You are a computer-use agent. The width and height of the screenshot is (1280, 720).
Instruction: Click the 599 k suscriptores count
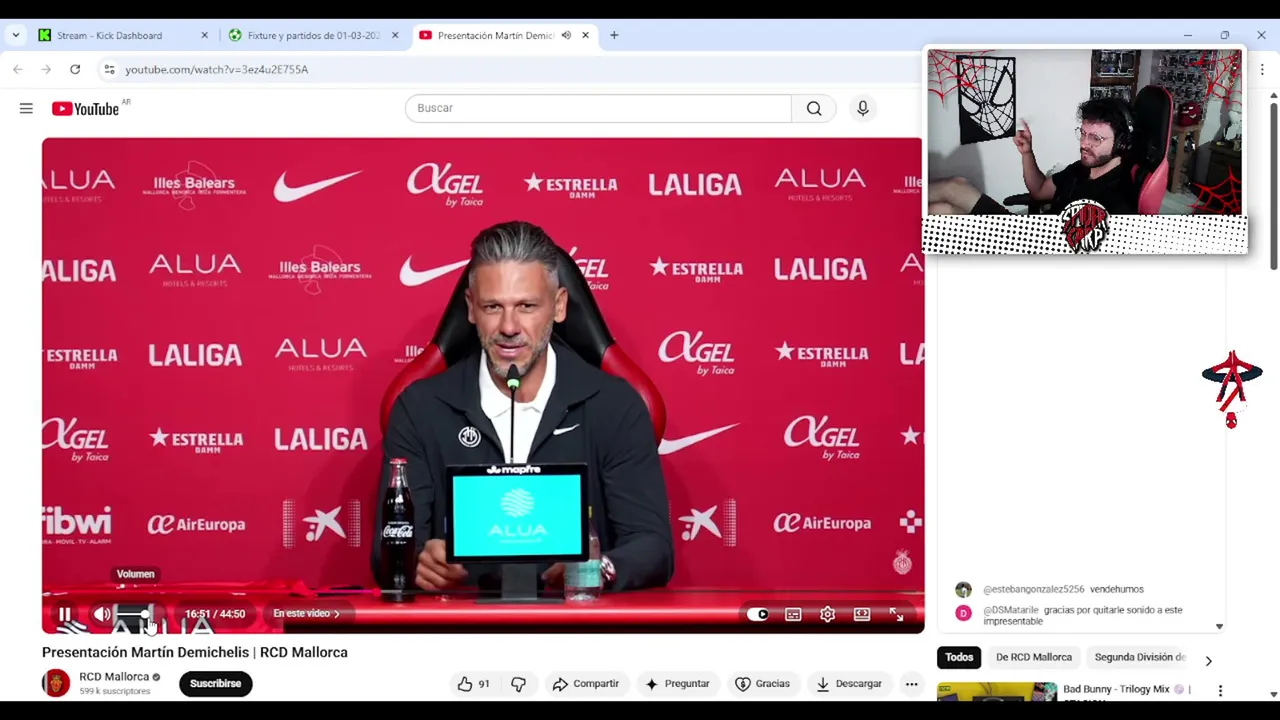point(115,691)
